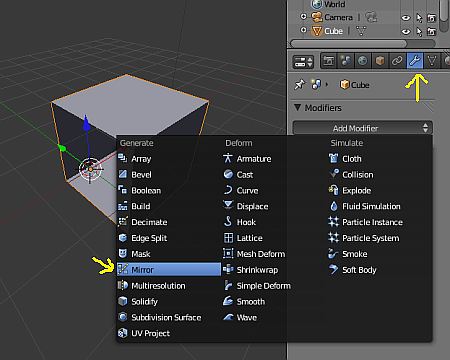Add the Mesh Deform modifier
450x360 pixels.
[x=273, y=254]
